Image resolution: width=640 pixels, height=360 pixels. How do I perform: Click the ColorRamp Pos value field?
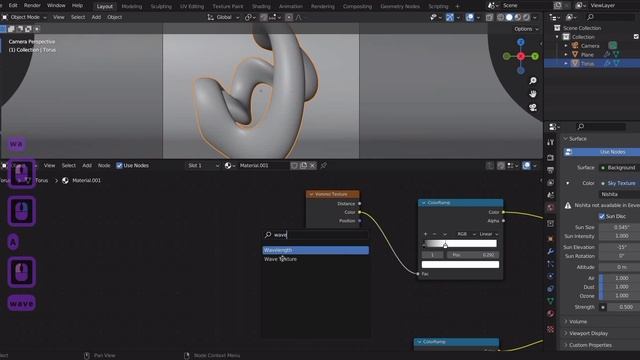(x=473, y=255)
